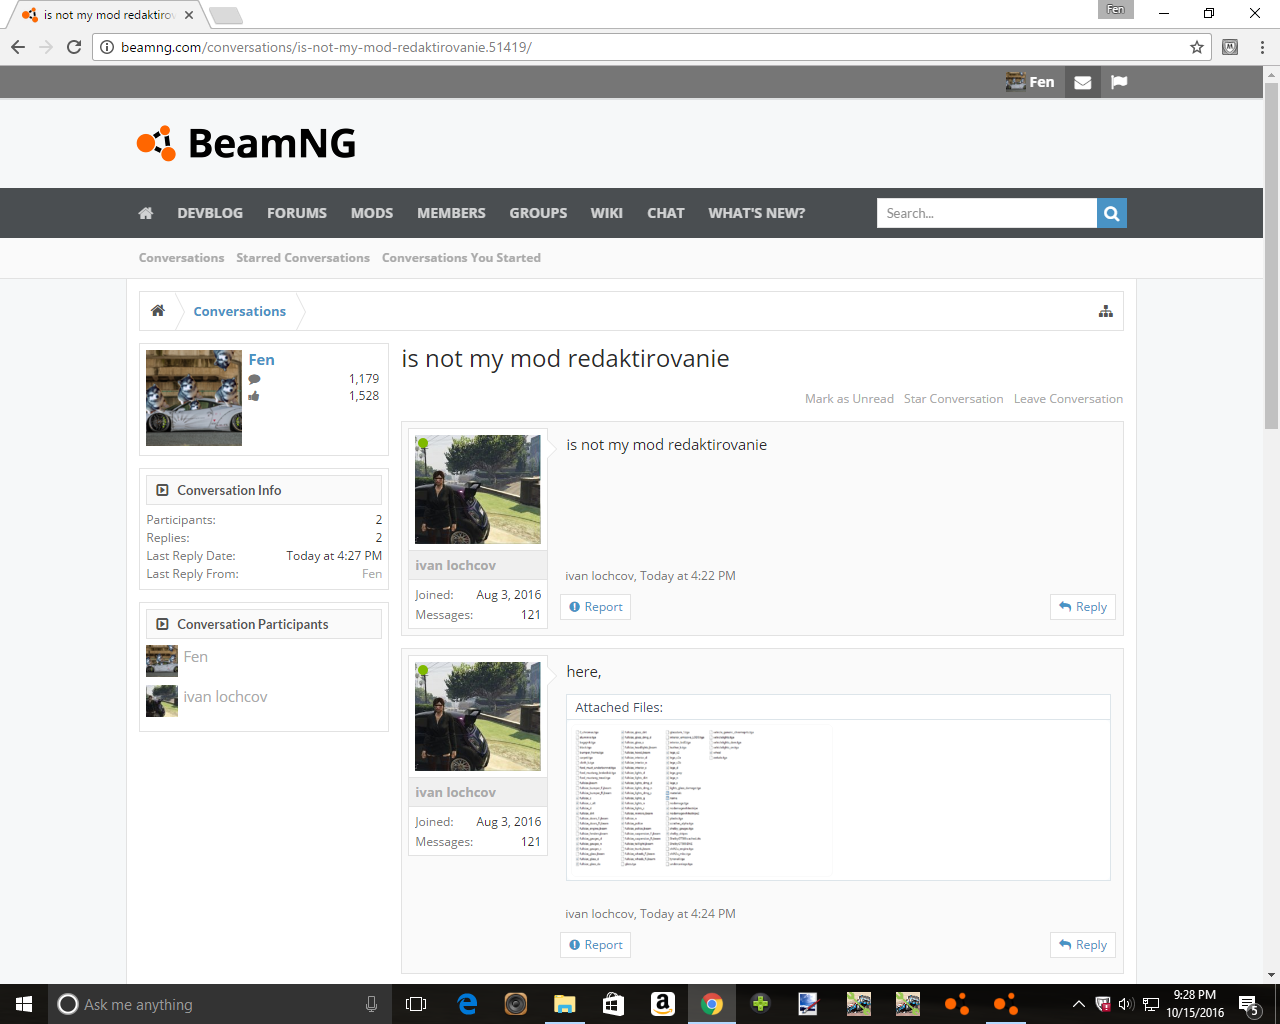Open the WIKI menu item
Viewport: 1280px width, 1024px height.
click(607, 213)
